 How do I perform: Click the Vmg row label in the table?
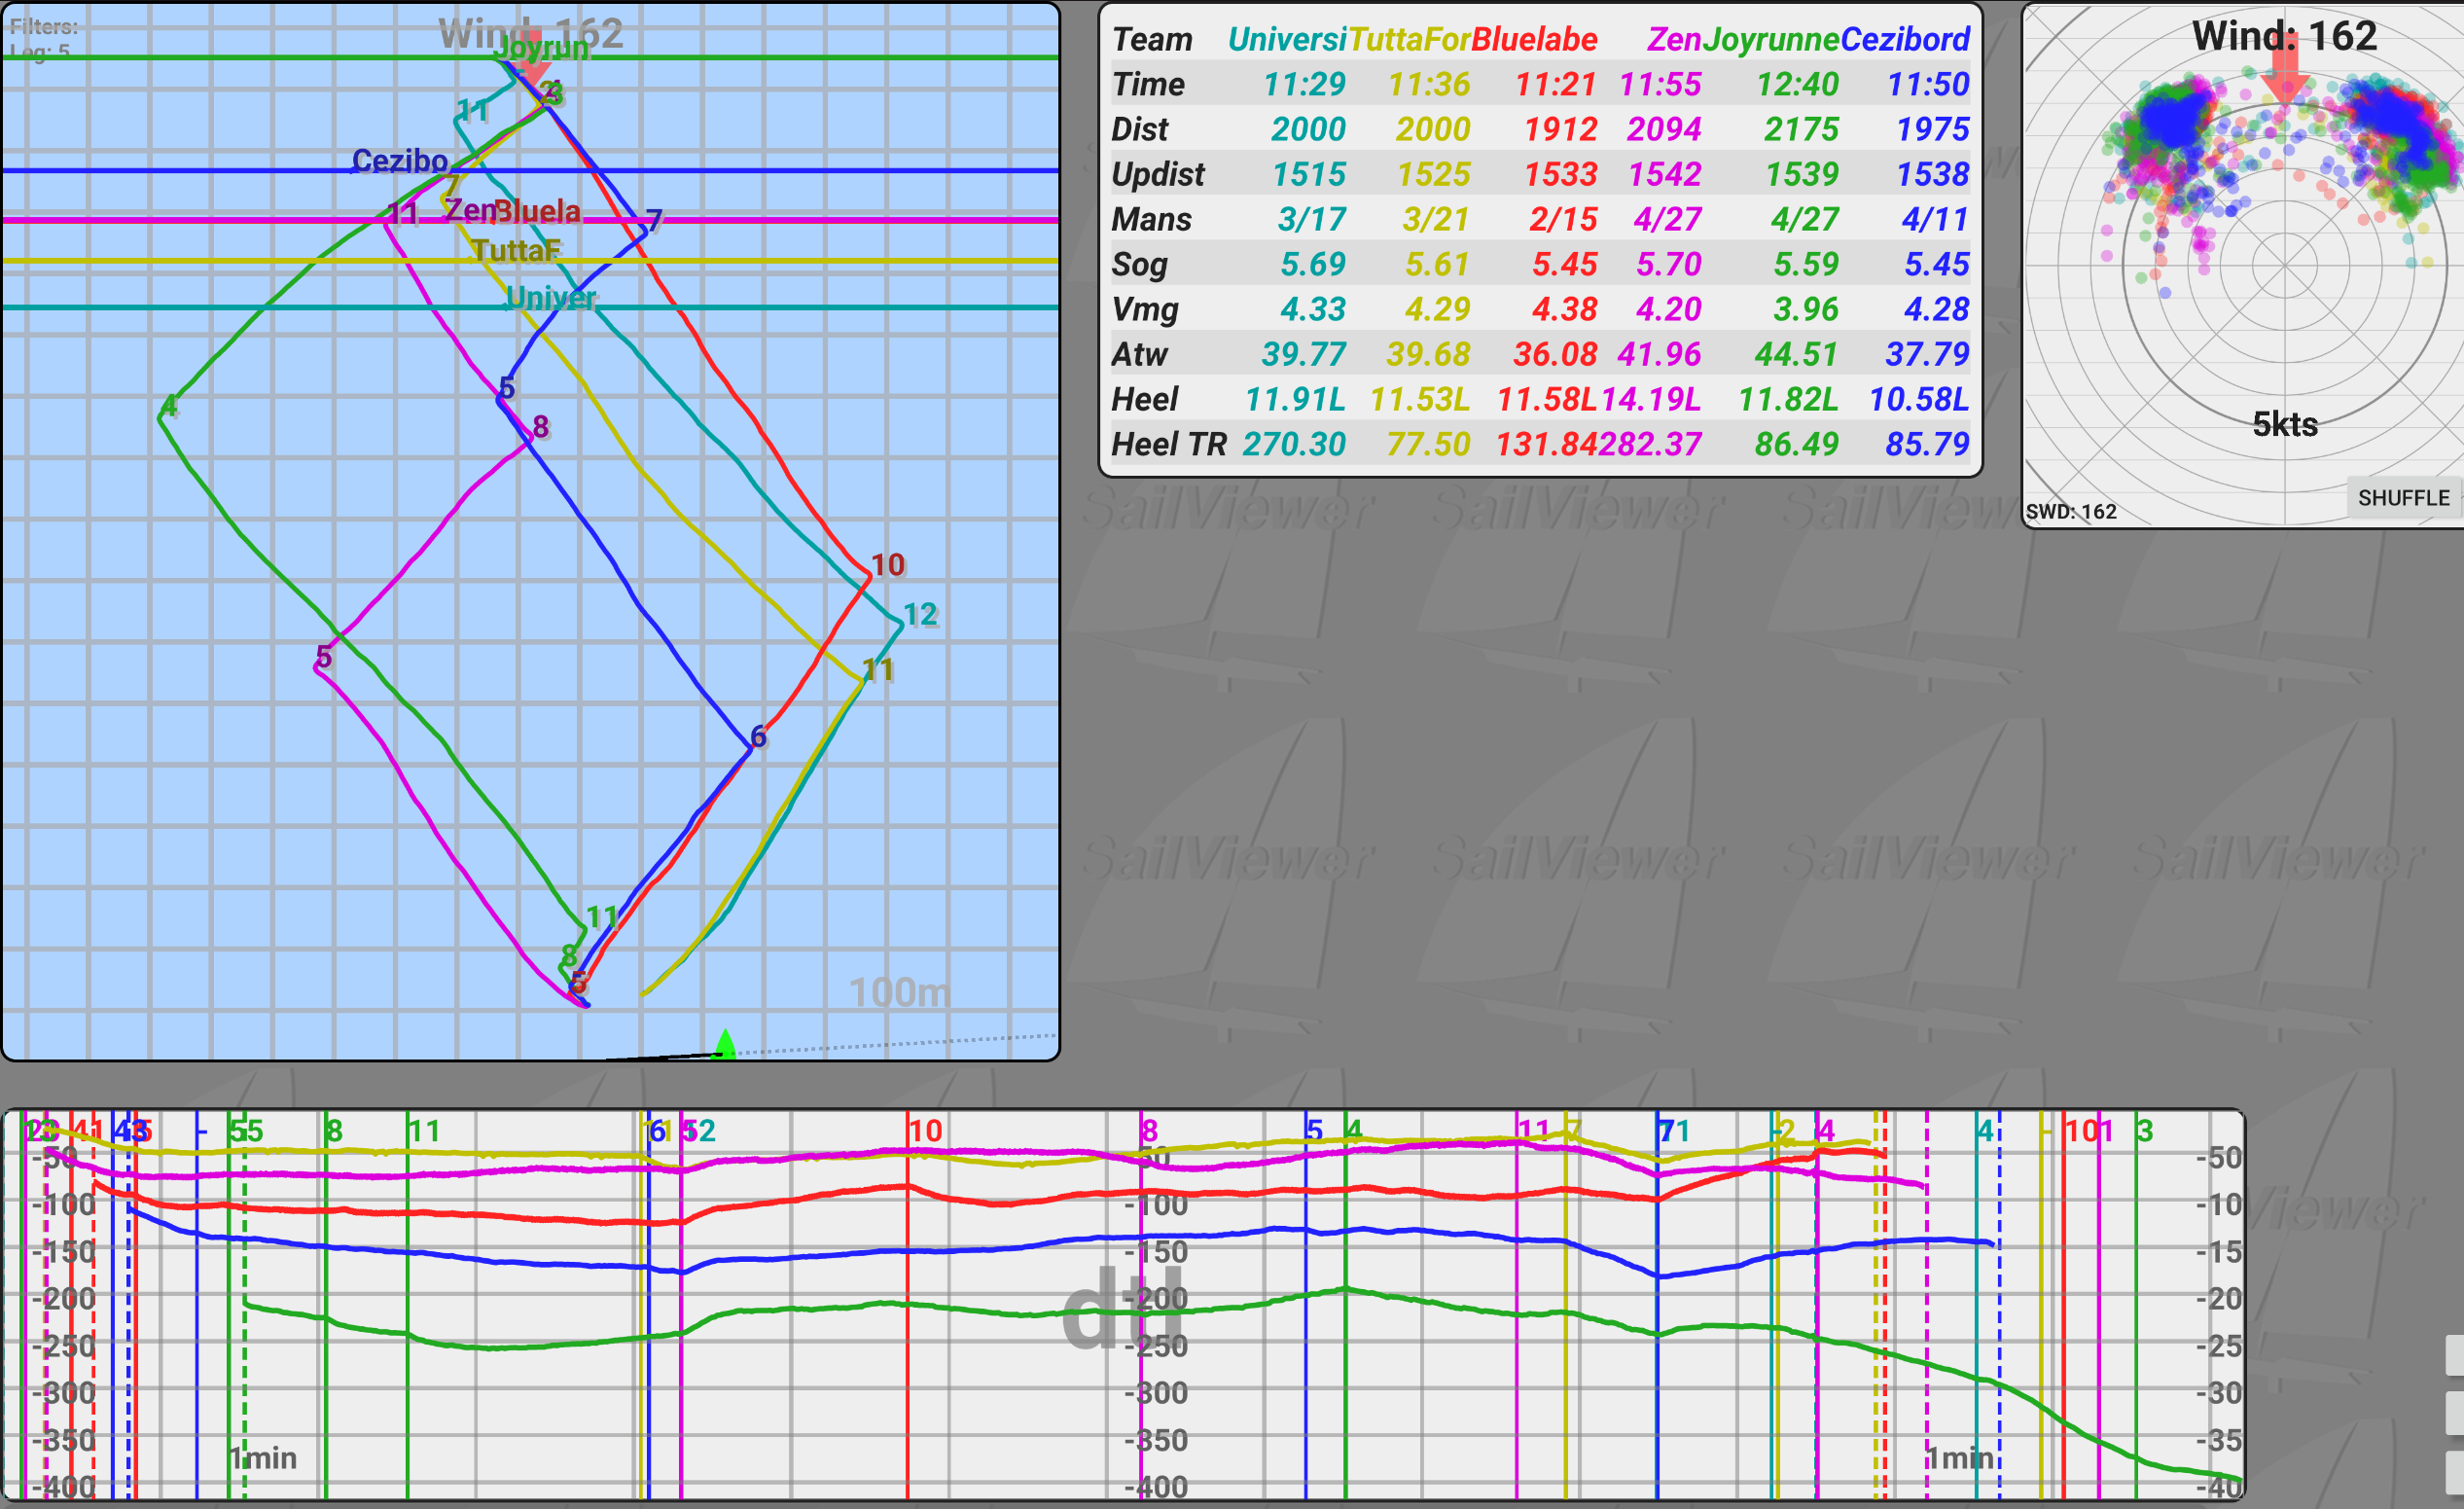(x=1145, y=309)
